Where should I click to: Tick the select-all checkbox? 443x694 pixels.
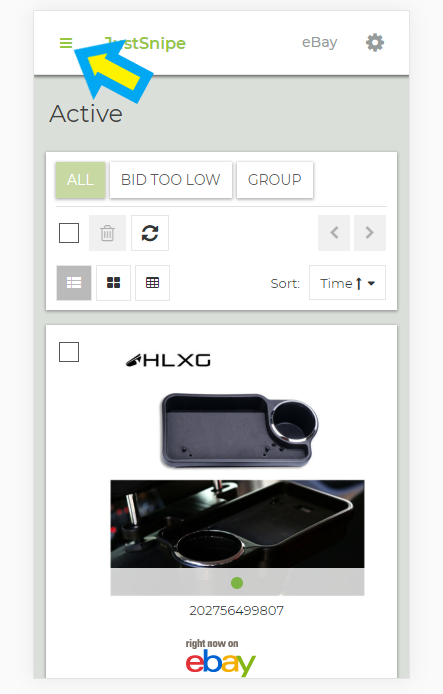tap(69, 233)
